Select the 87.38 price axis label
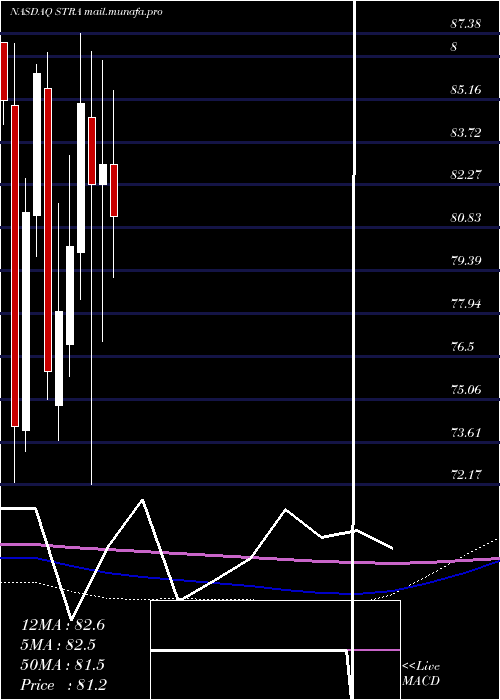The height and width of the screenshot is (700, 500). [466, 24]
